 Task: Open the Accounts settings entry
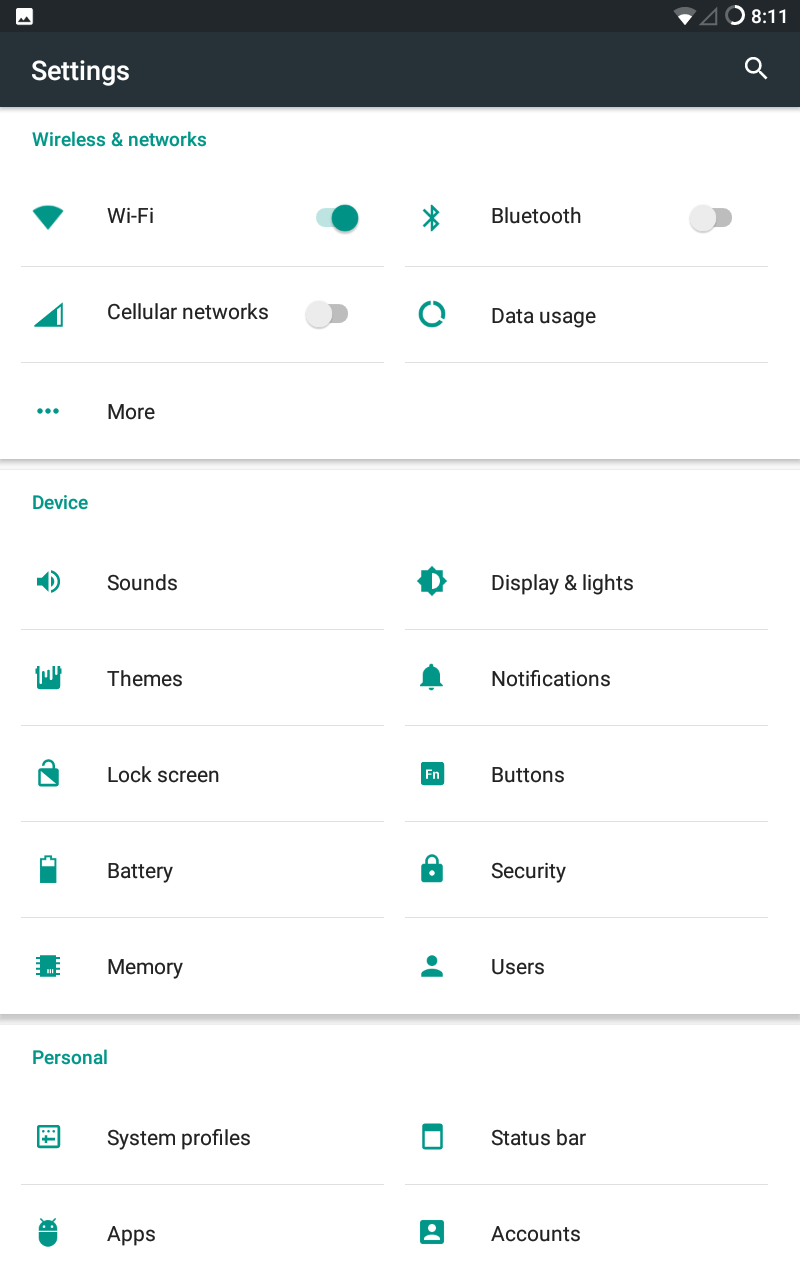(x=535, y=1234)
